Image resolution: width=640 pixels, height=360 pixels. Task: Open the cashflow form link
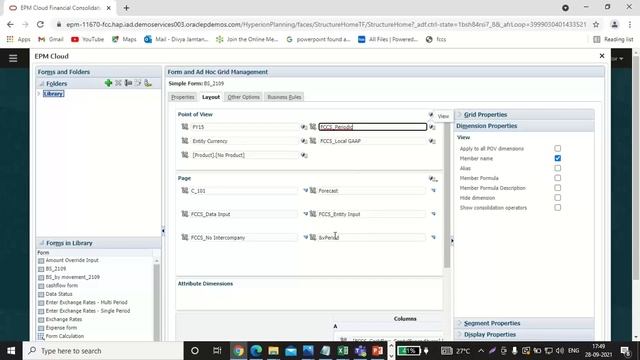click(62, 285)
